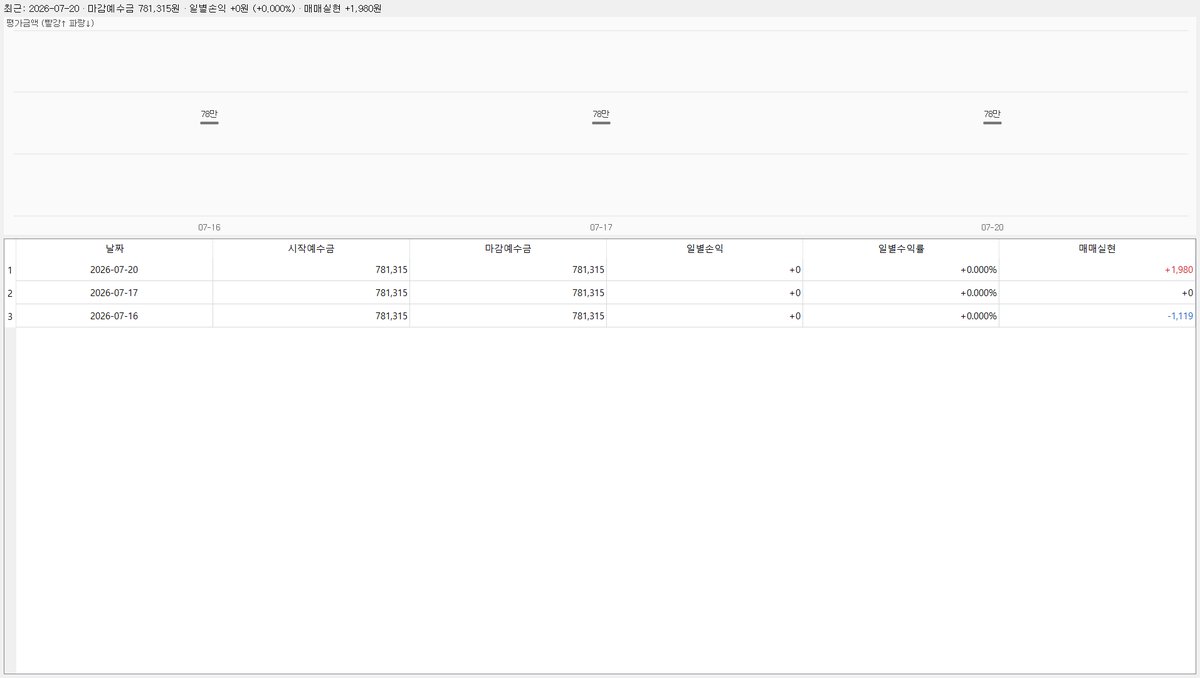Select 마감예수금 781,315 in the 2026-07-16 row
The image size is (1200, 678).
pos(508,316)
